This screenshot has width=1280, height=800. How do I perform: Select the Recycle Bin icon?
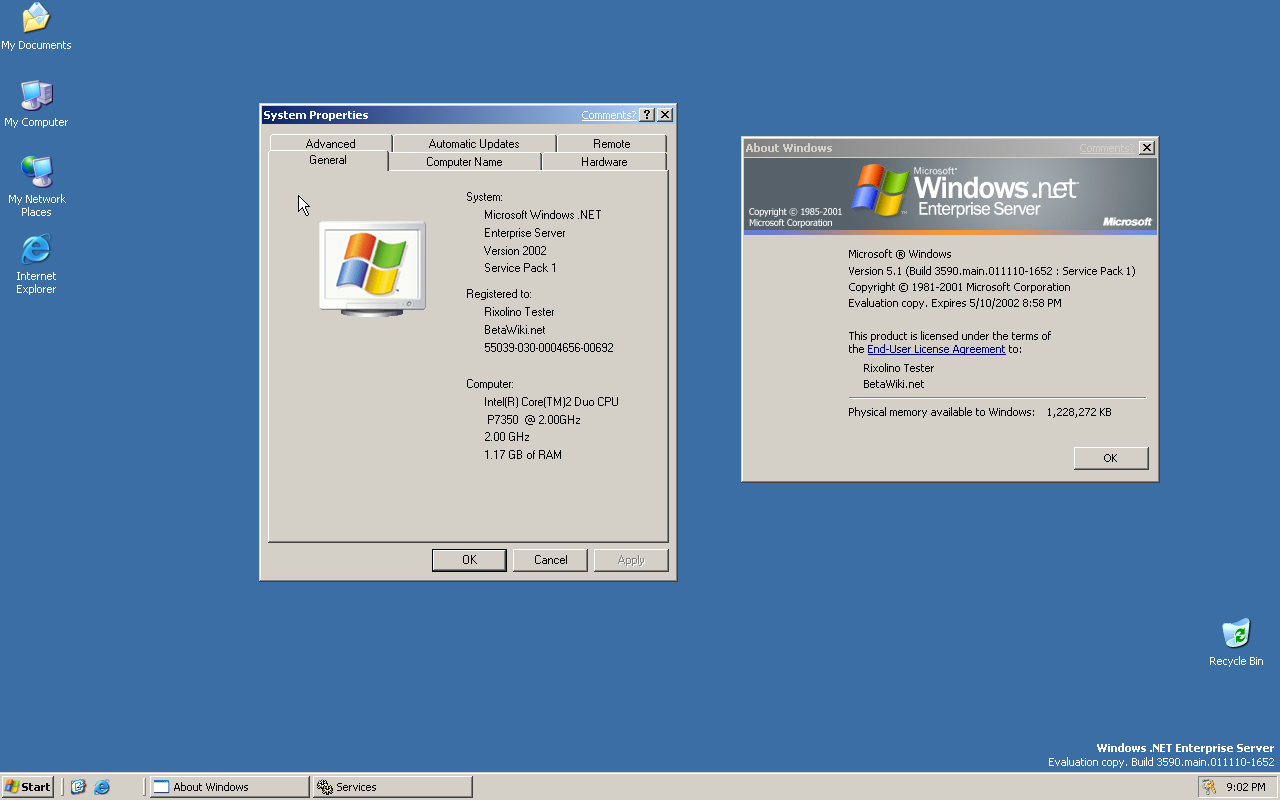[x=1236, y=642]
